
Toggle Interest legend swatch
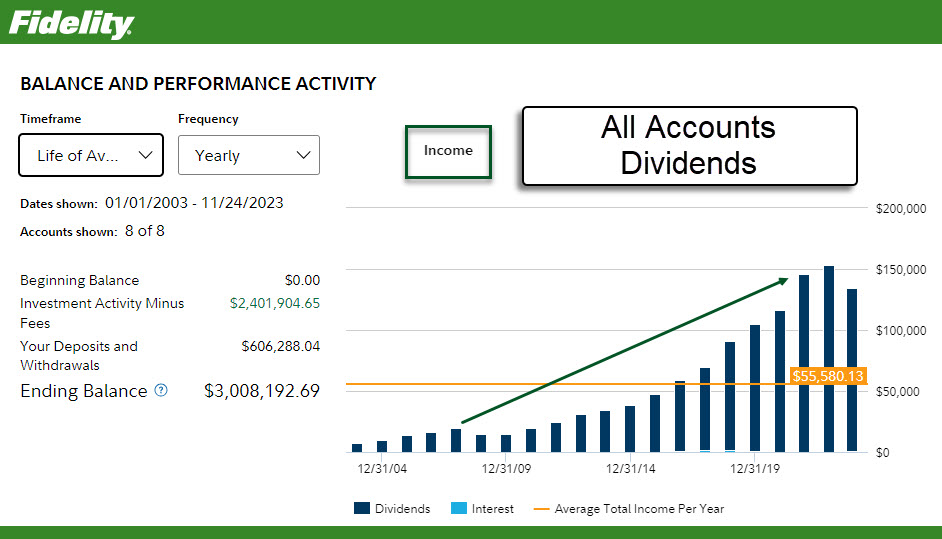(459, 509)
